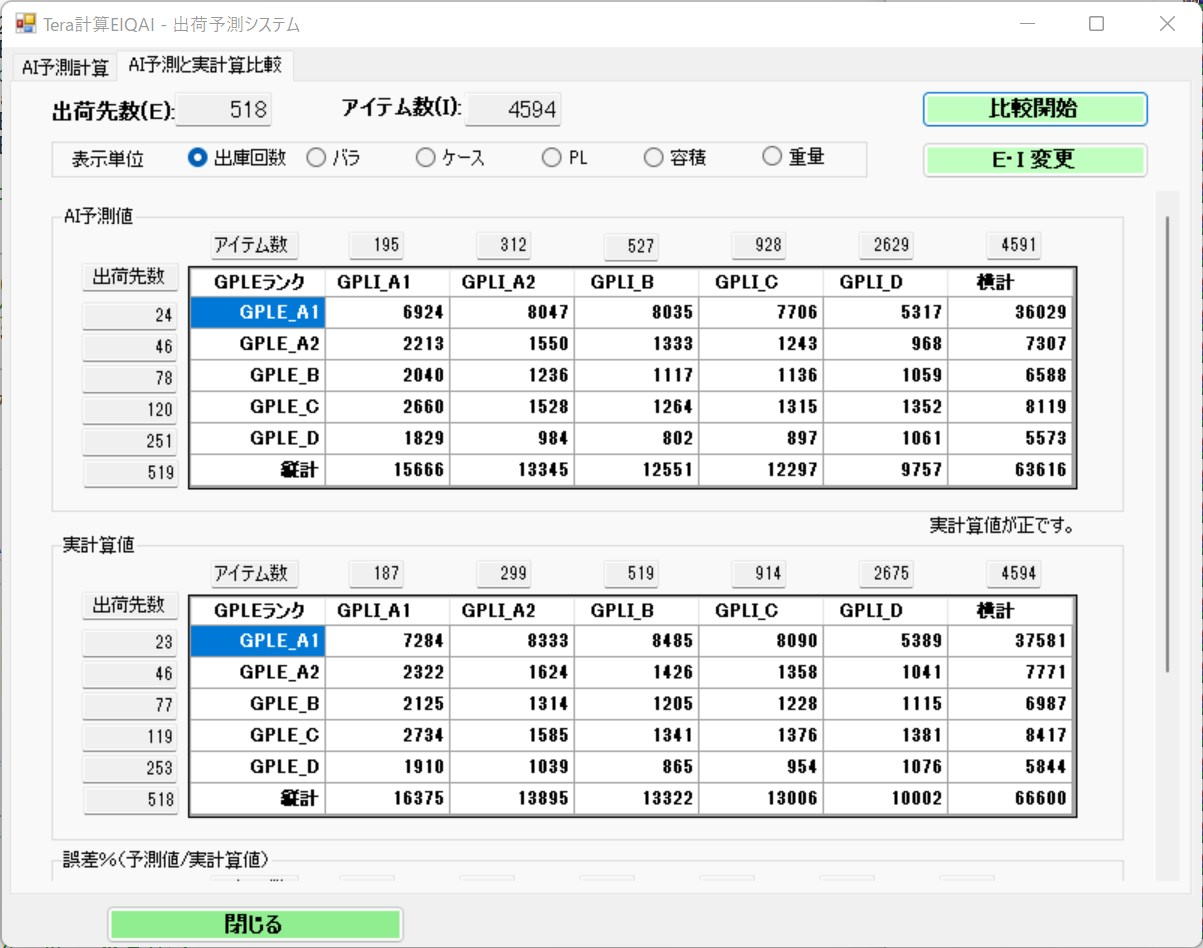Image resolution: width=1203 pixels, height=948 pixels.
Task: Click 出荷先数 button in AI予測値 panel
Action: (x=129, y=276)
